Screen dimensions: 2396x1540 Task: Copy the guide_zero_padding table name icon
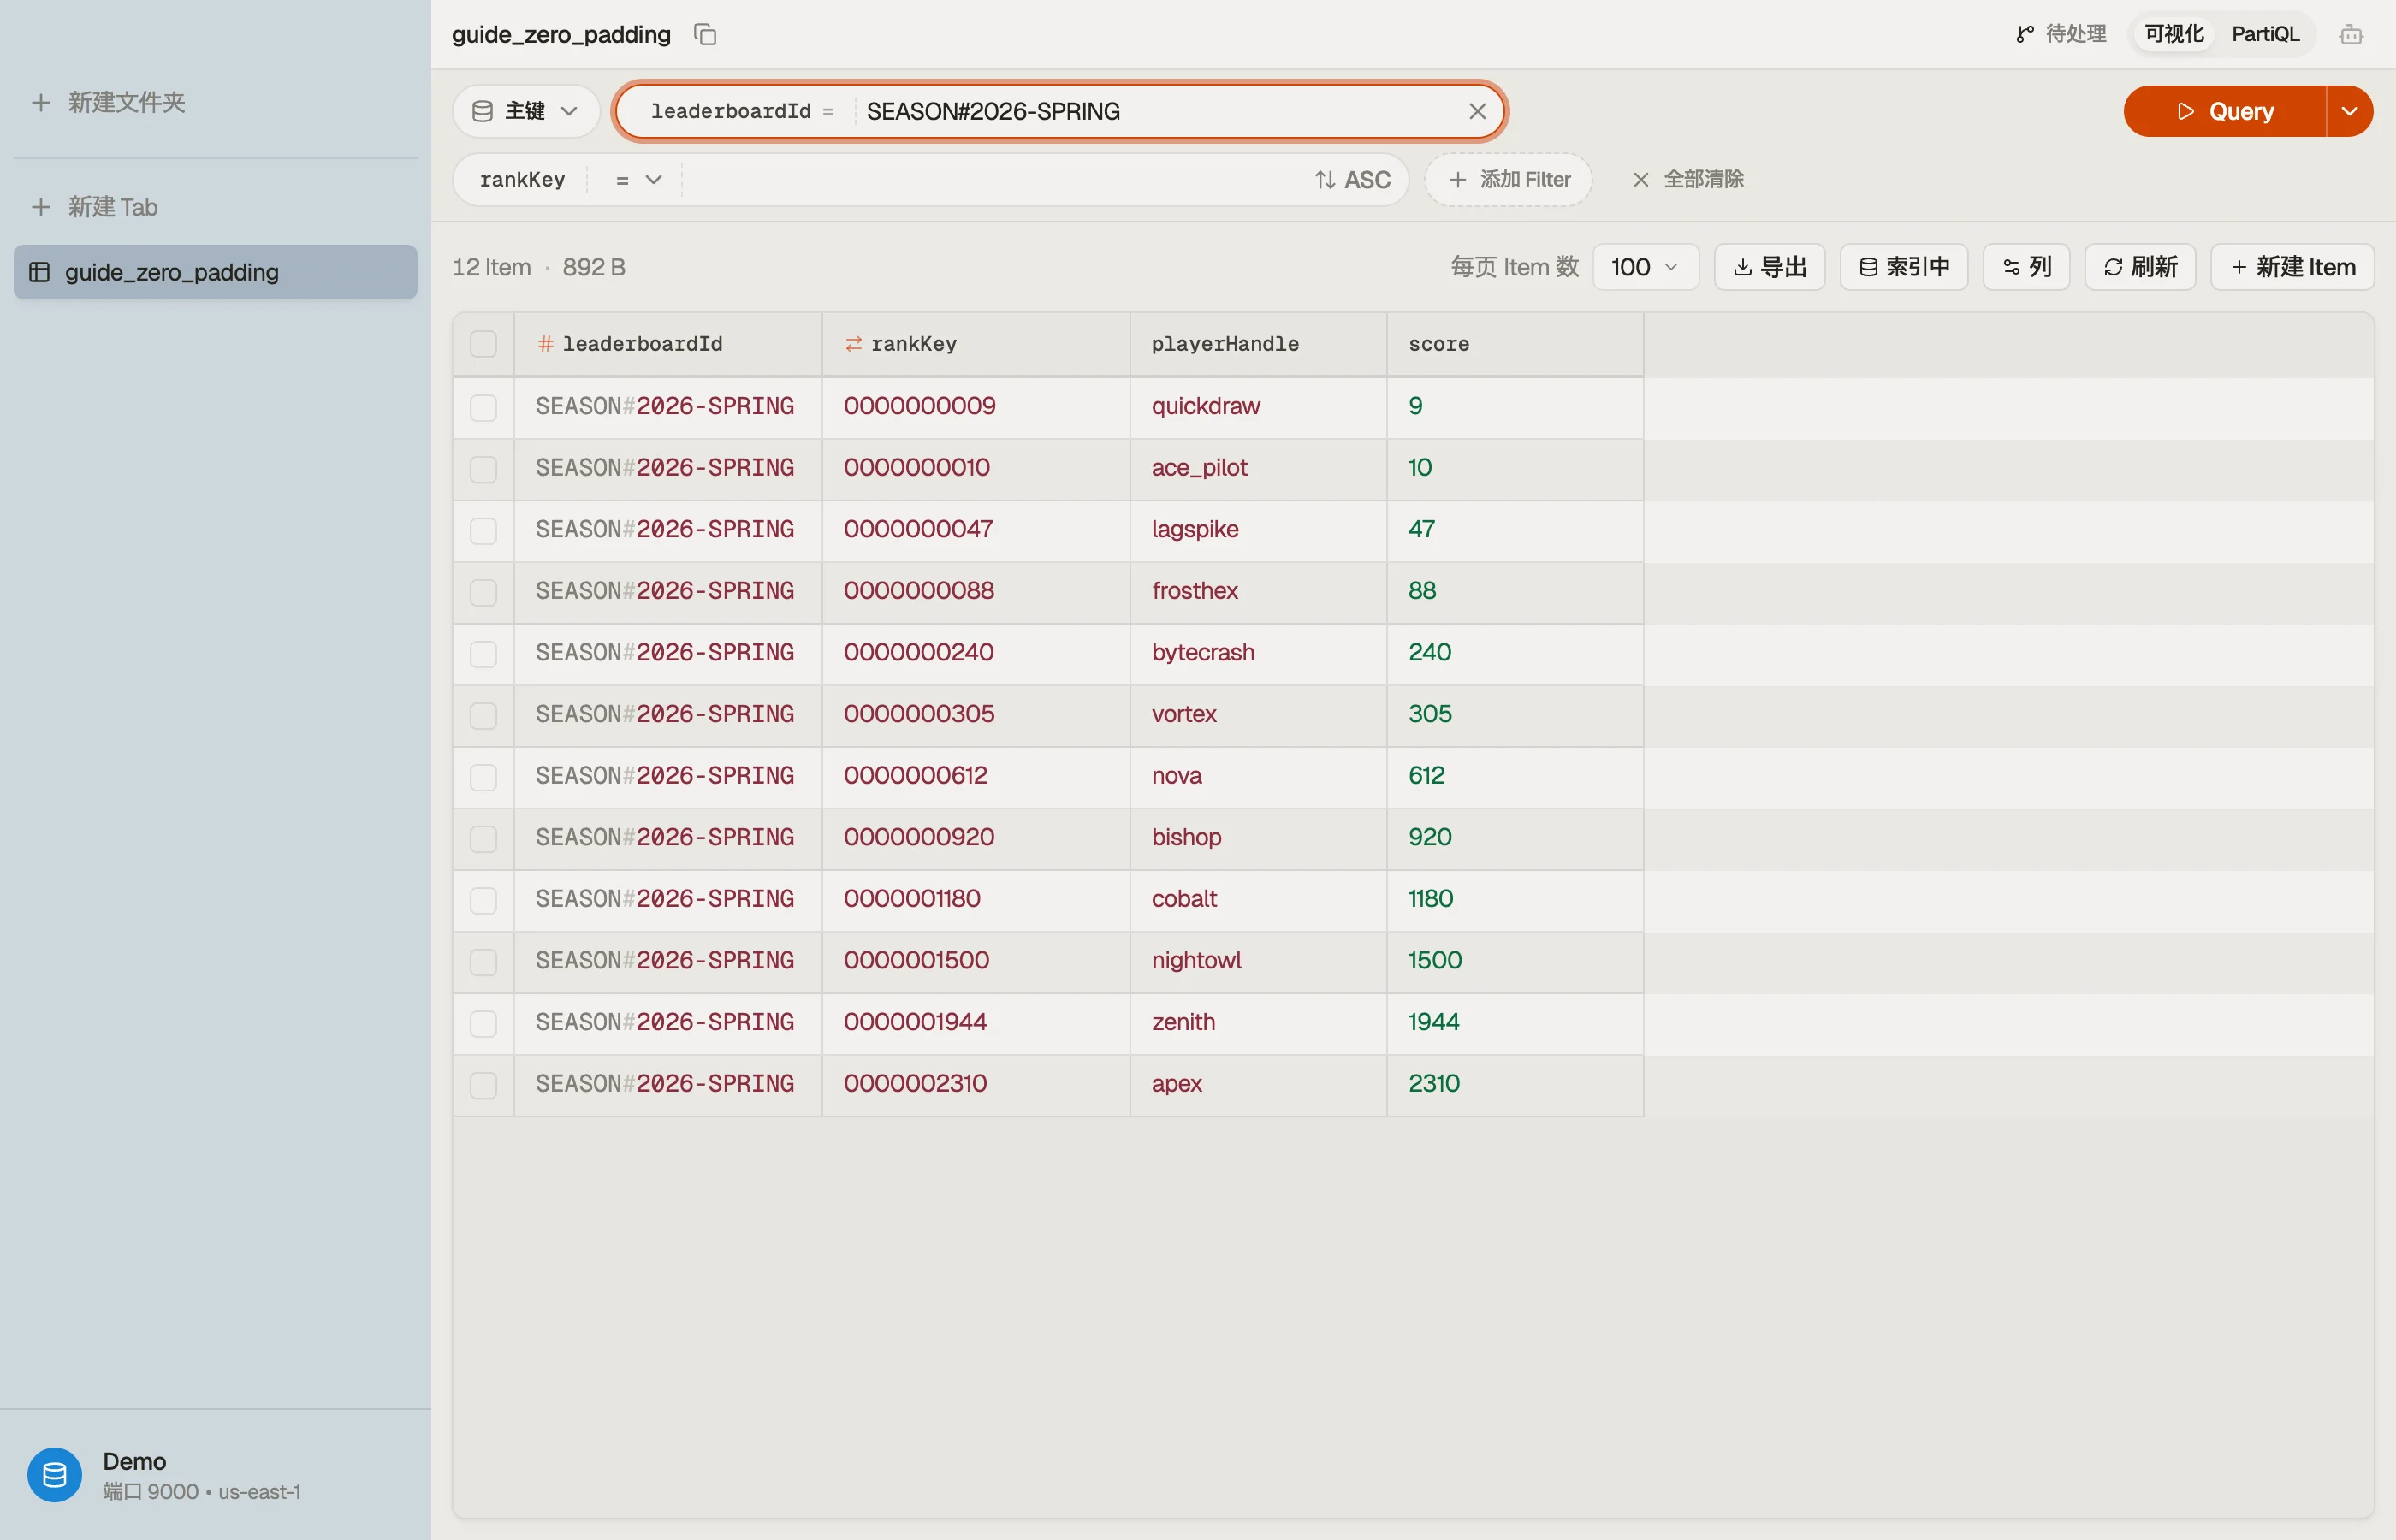[x=705, y=35]
